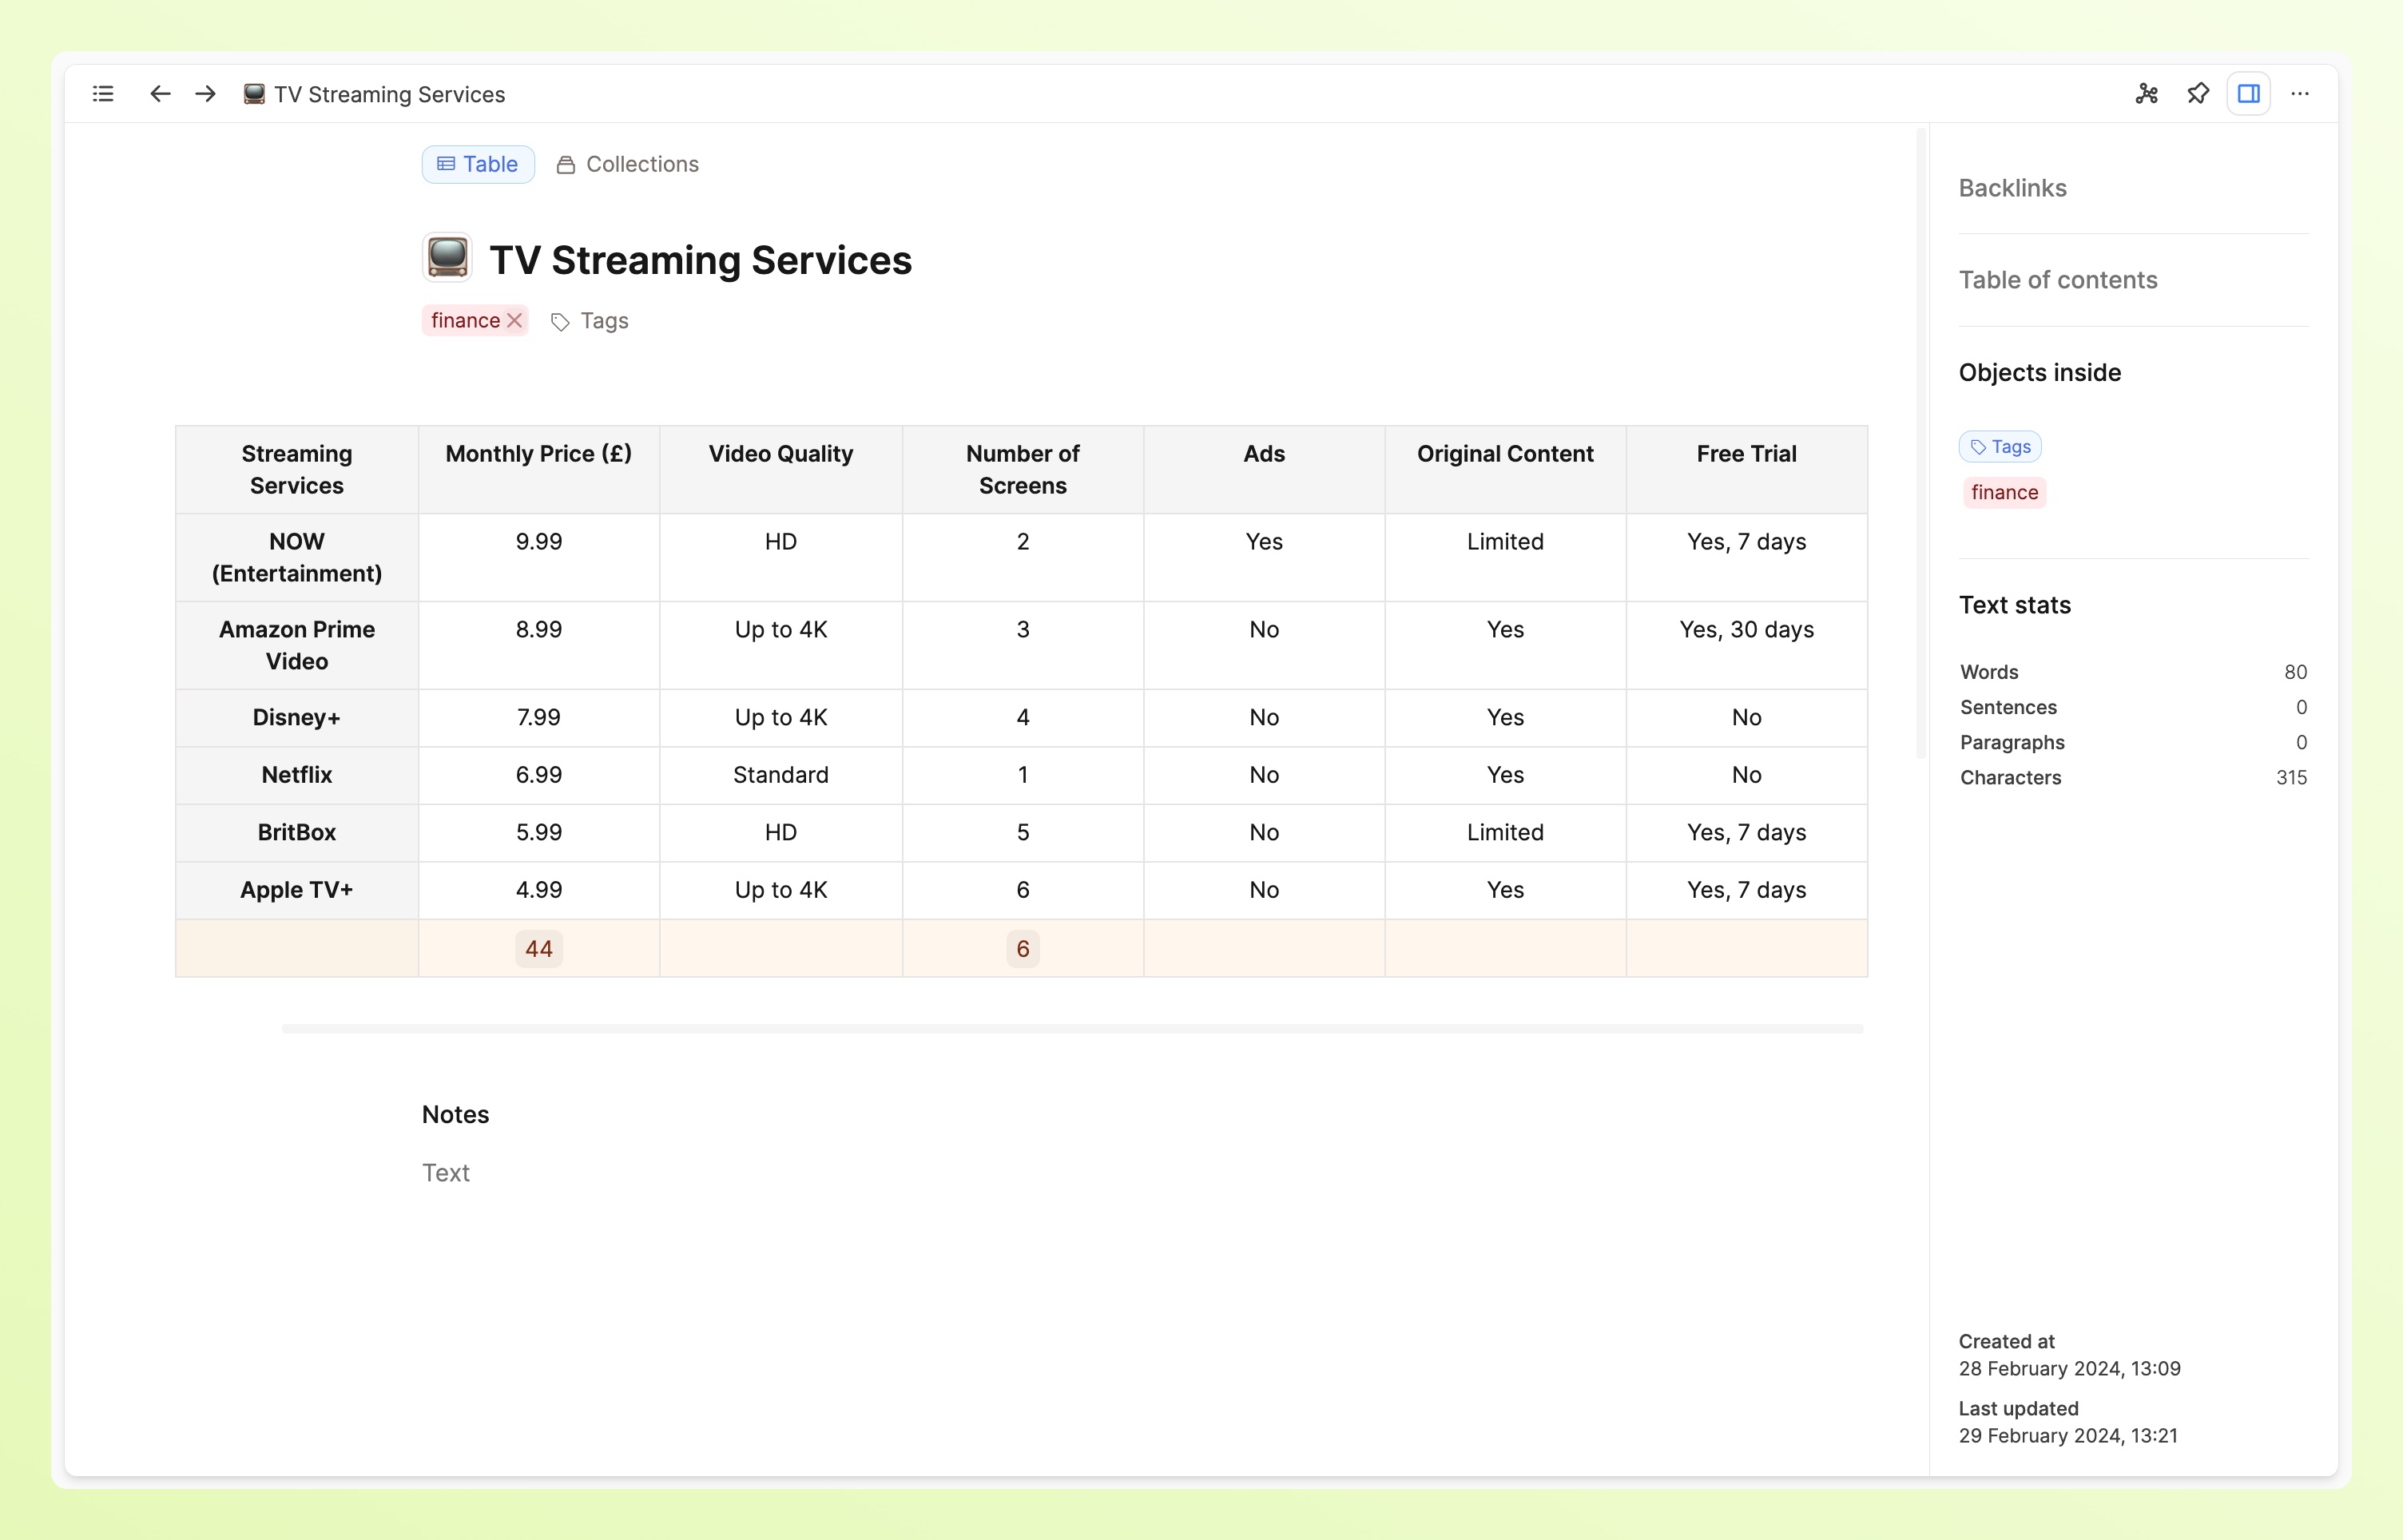Expand the Backlinks section
The width and height of the screenshot is (2403, 1540).
[2012, 188]
